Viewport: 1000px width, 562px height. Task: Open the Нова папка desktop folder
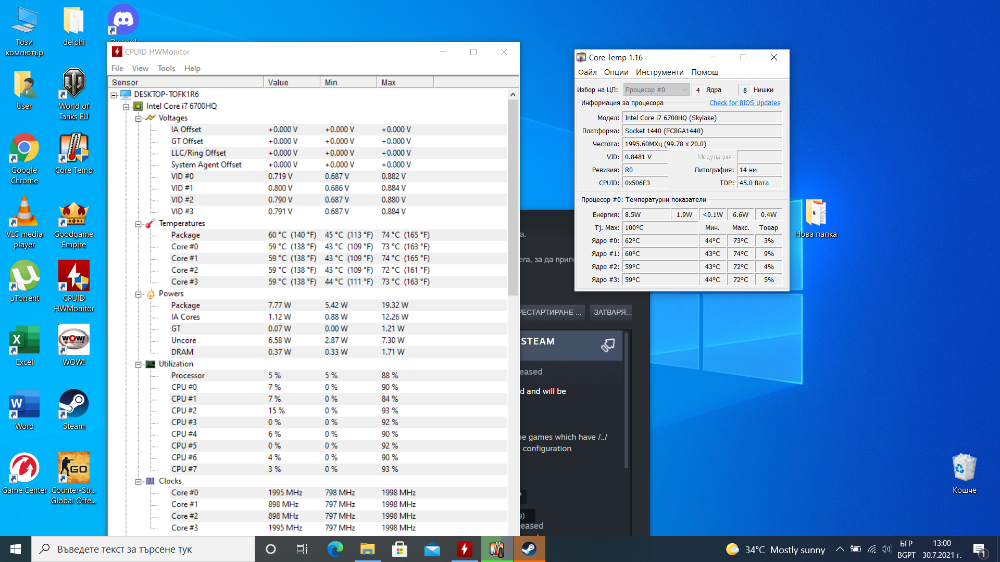pos(816,218)
